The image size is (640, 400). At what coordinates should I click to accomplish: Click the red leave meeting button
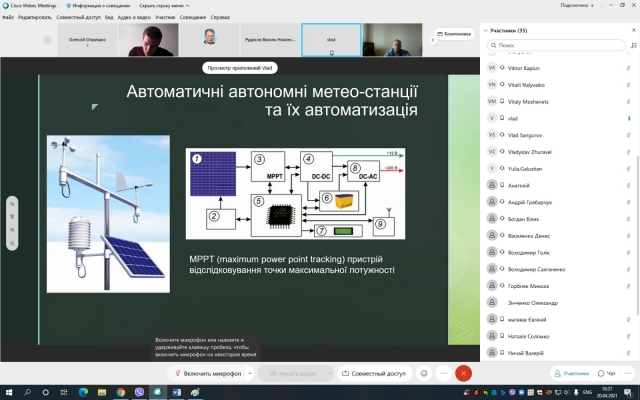tap(462, 373)
